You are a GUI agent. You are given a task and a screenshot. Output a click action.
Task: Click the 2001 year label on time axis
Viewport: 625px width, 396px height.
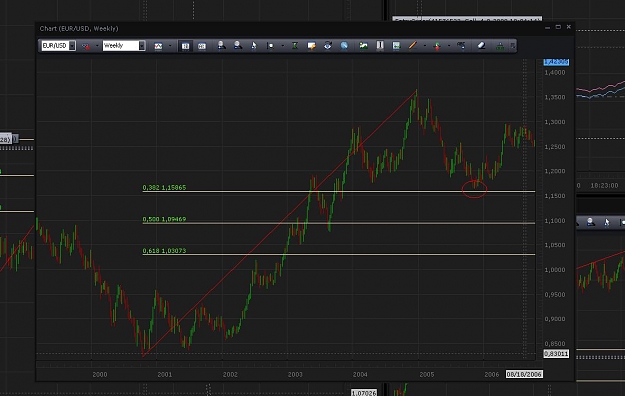click(165, 374)
